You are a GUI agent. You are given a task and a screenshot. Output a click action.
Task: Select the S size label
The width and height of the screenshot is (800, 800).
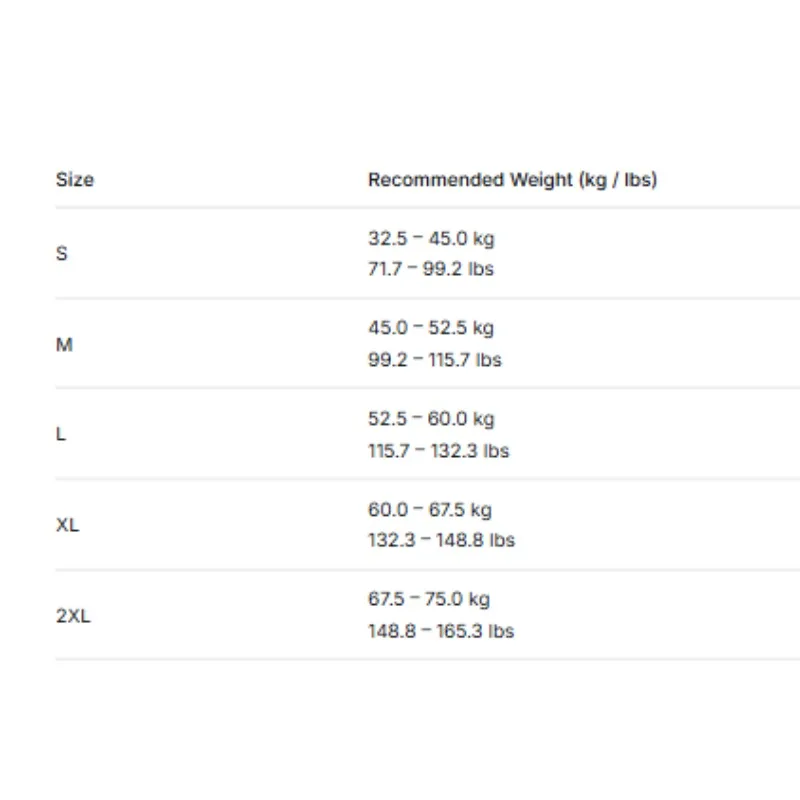pos(61,253)
